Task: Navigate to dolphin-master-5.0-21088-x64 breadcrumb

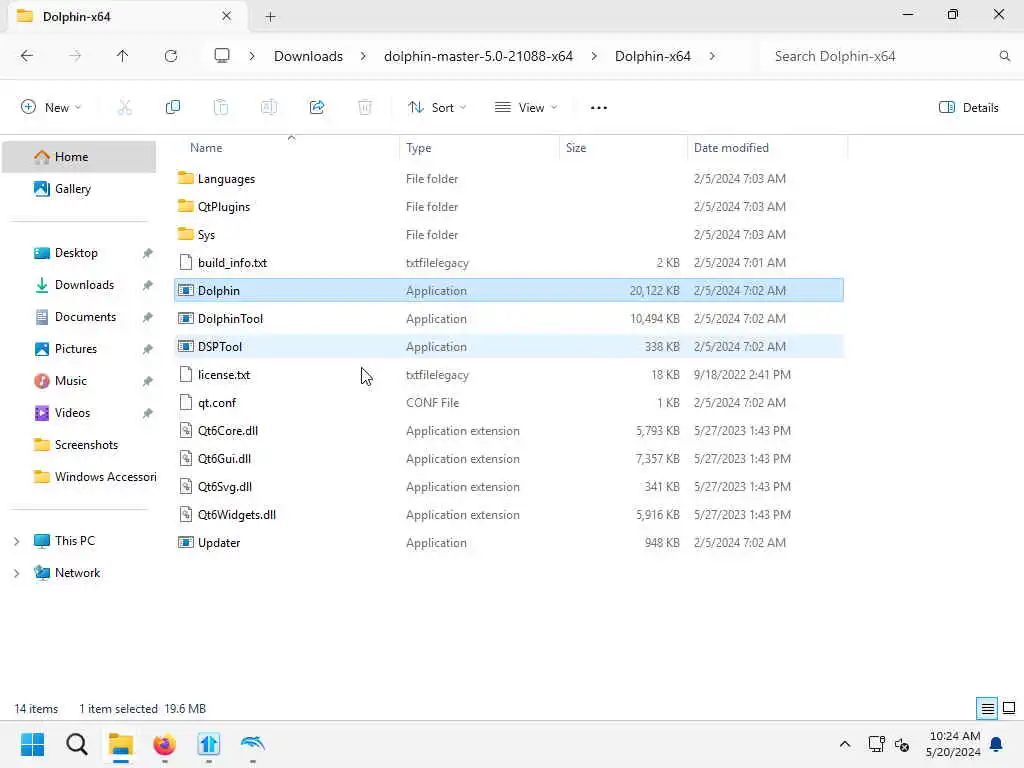Action: tap(478, 56)
